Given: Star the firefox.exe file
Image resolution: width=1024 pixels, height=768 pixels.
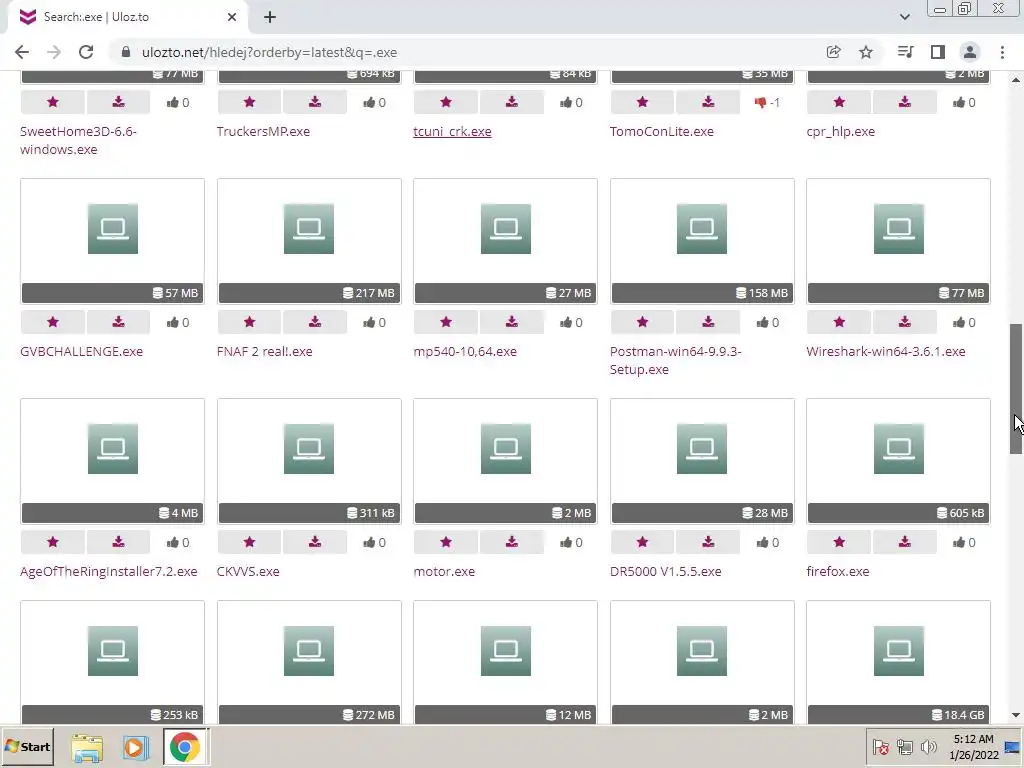Looking at the screenshot, I should click(x=839, y=542).
